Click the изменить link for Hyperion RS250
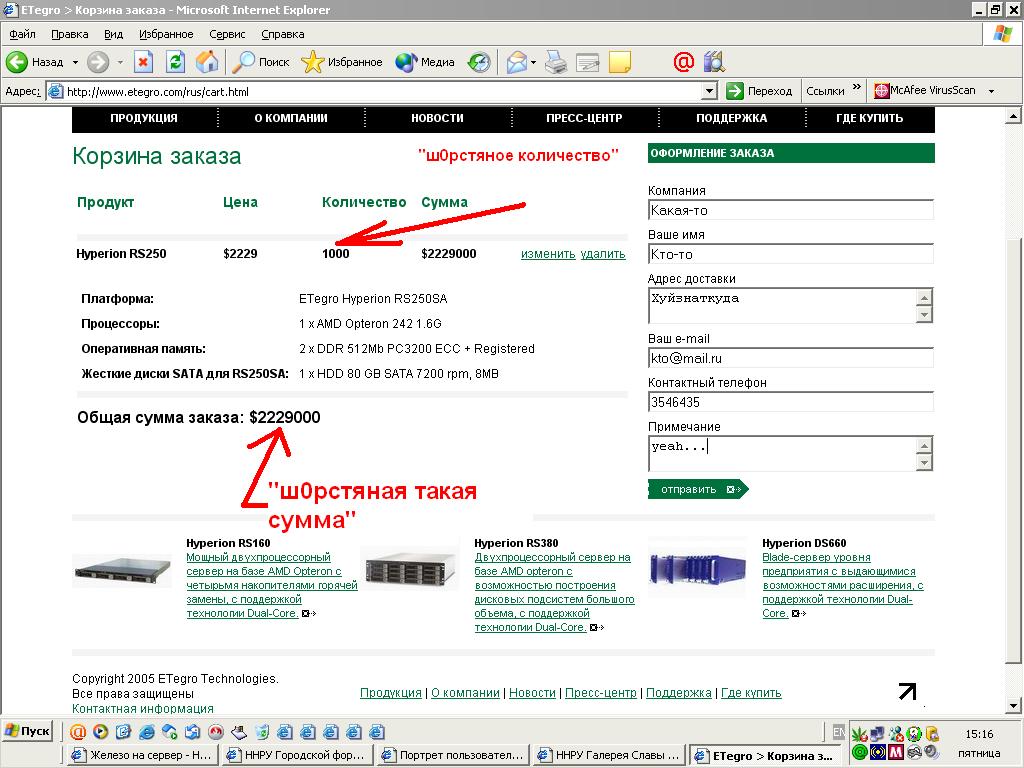The image size is (1024, 768). [547, 254]
